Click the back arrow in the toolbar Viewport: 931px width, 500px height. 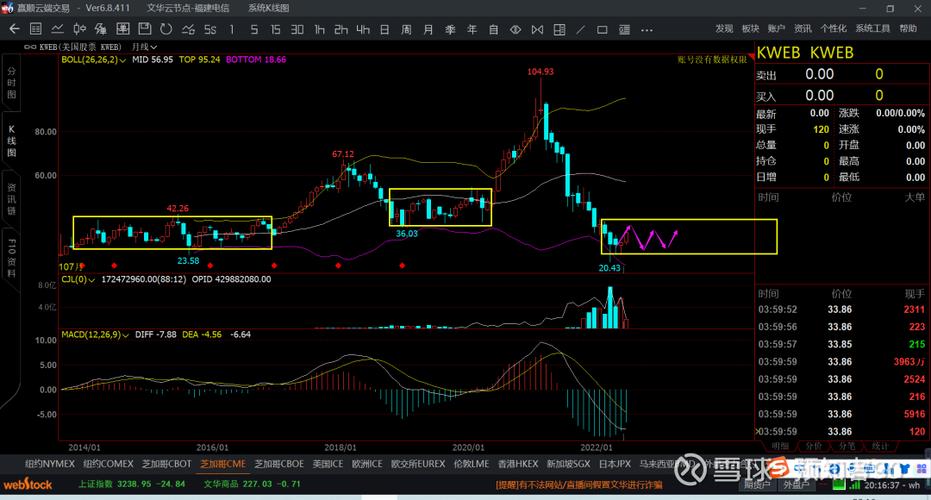(x=13, y=29)
